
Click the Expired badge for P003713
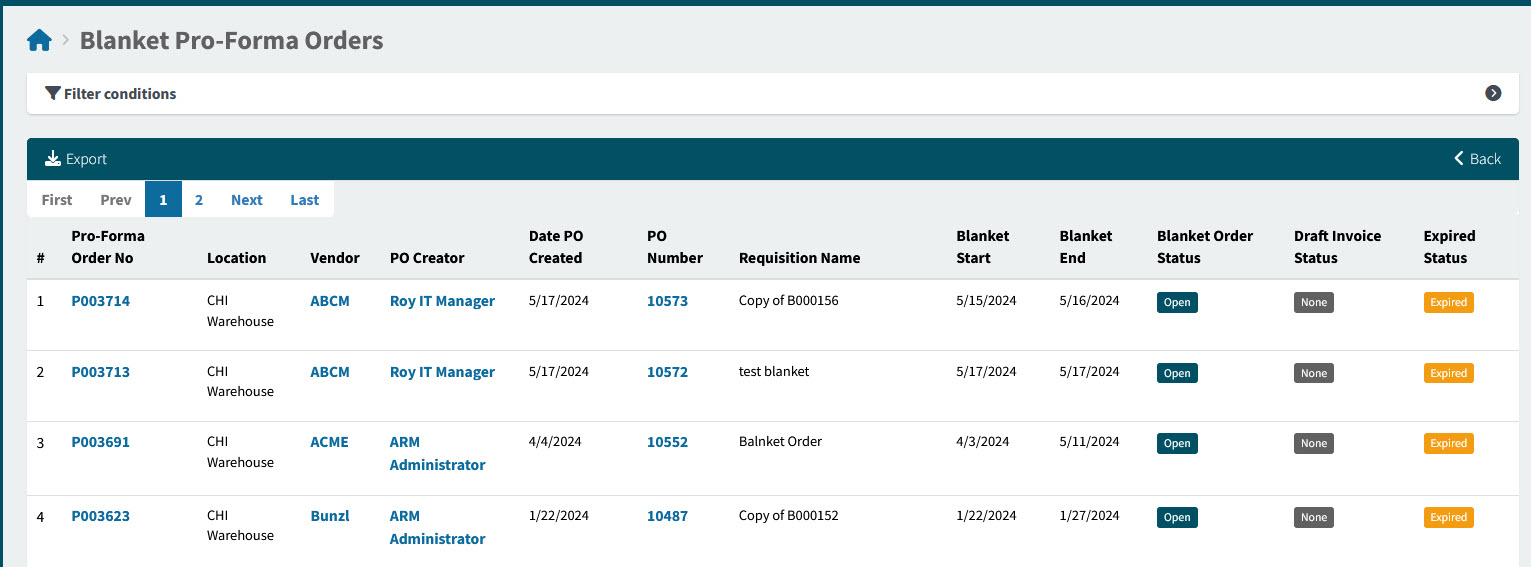tap(1449, 373)
